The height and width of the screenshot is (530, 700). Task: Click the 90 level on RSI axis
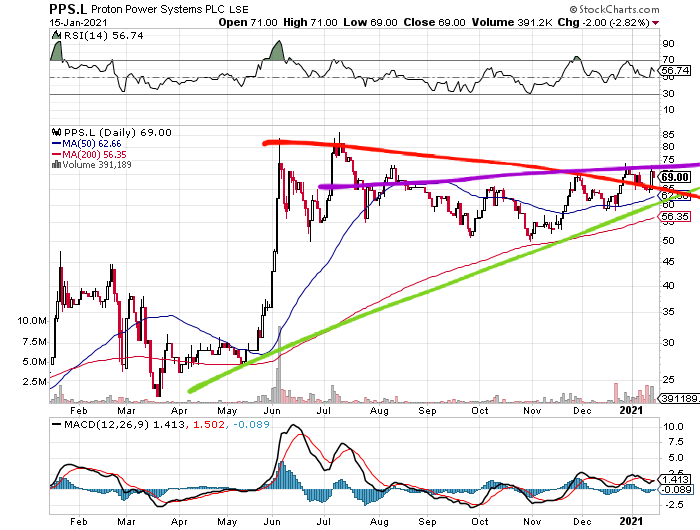pyautogui.click(x=668, y=44)
